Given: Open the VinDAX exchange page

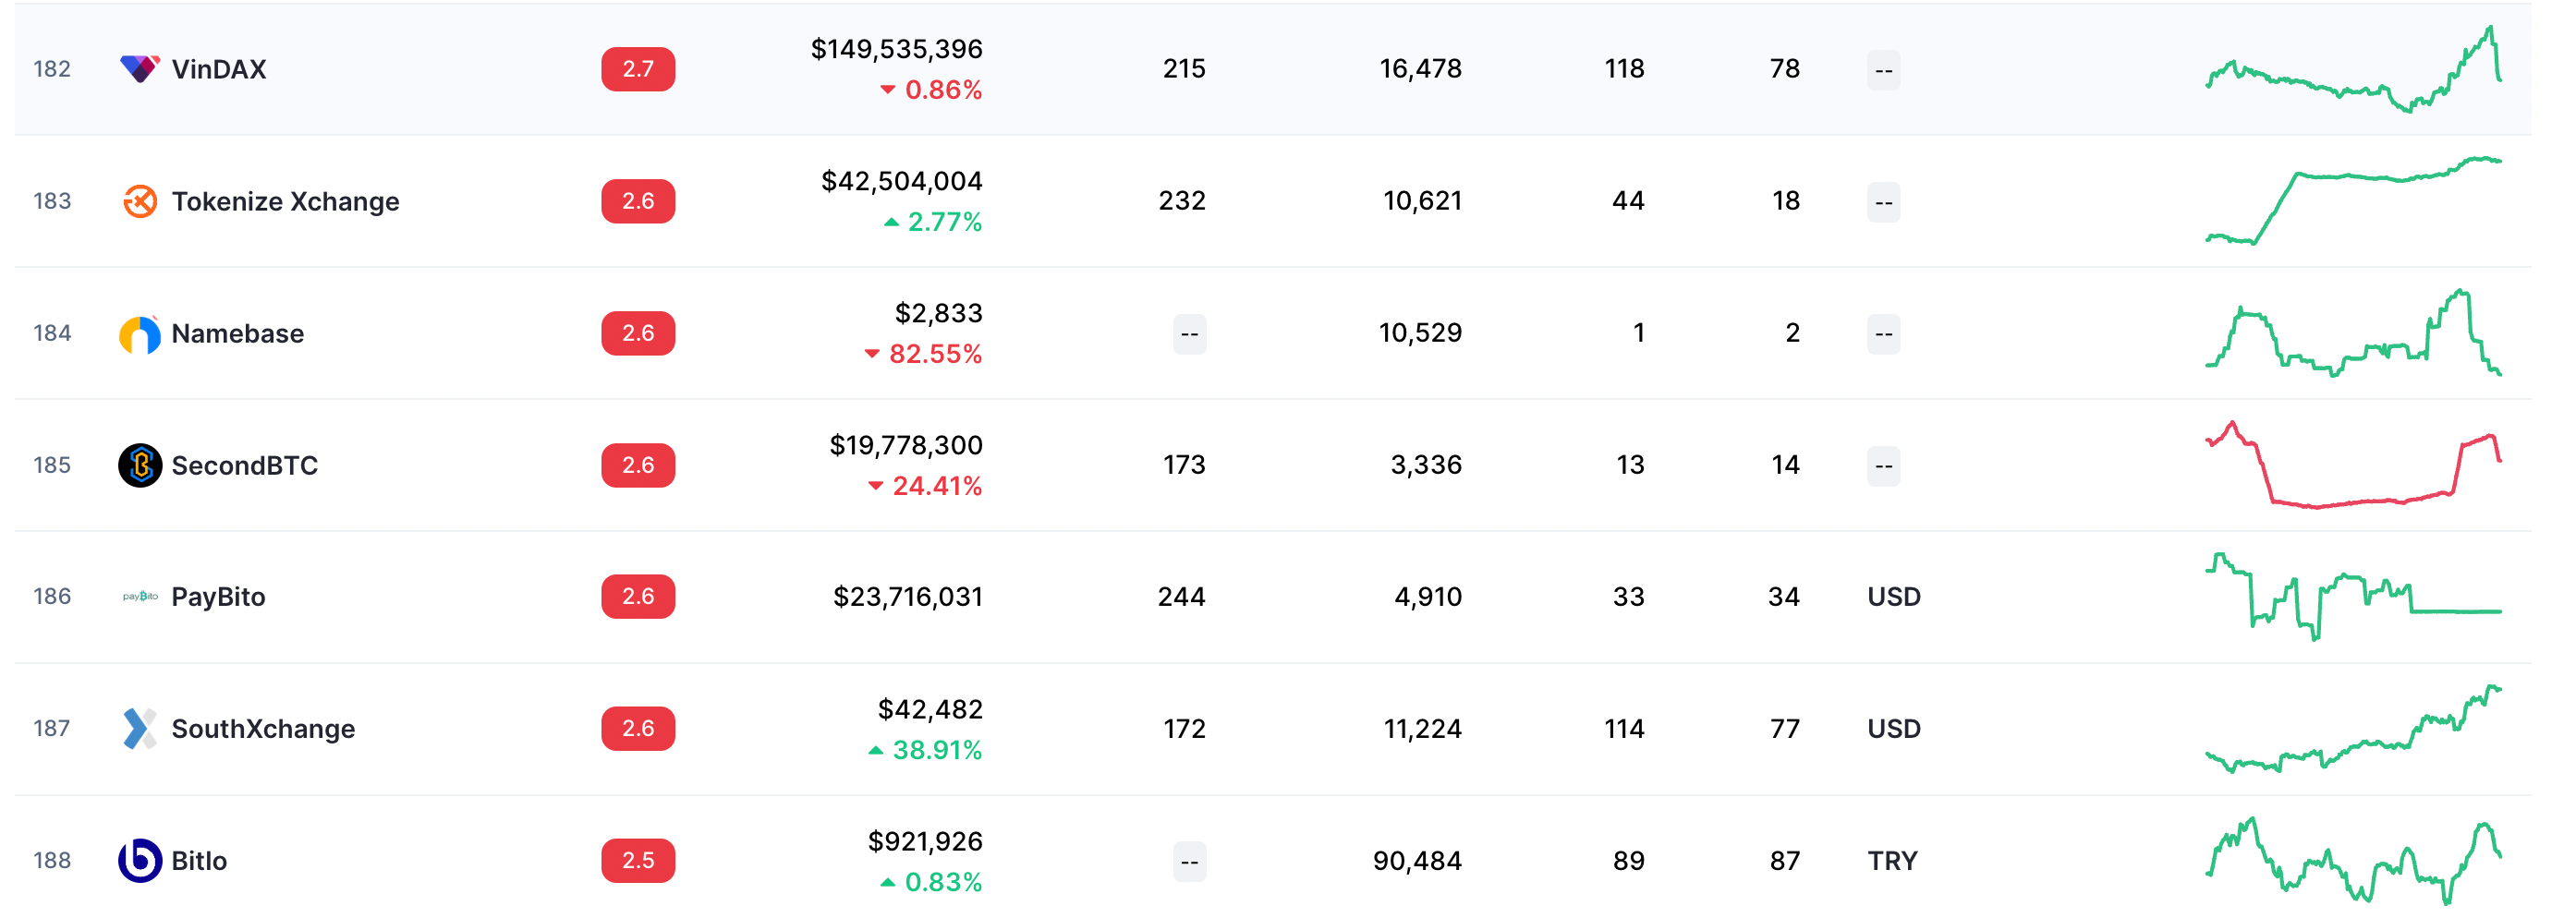Looking at the screenshot, I should click(x=219, y=69).
